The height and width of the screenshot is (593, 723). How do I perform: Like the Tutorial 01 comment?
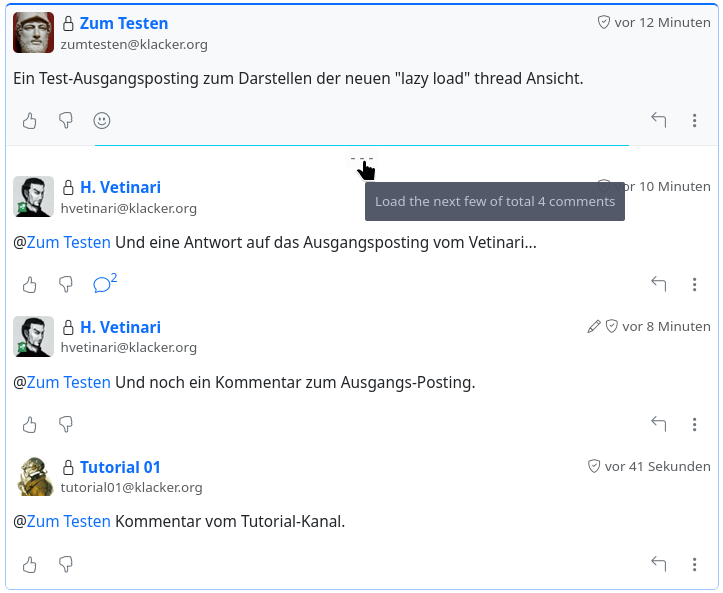click(30, 565)
